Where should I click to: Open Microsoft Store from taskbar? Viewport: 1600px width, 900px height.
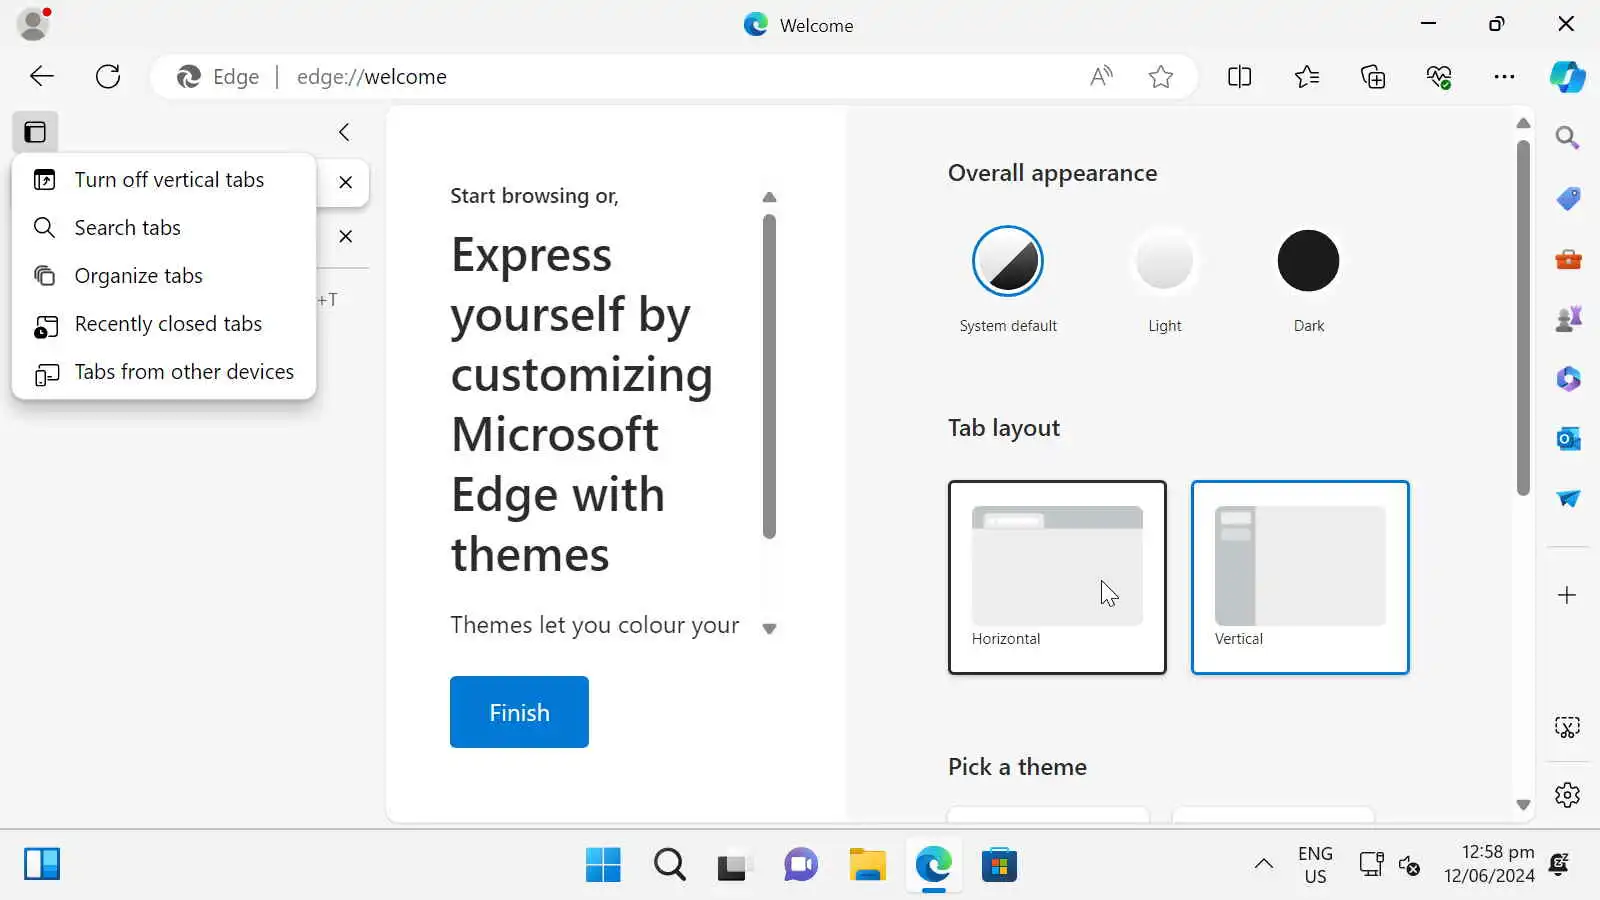(x=999, y=865)
